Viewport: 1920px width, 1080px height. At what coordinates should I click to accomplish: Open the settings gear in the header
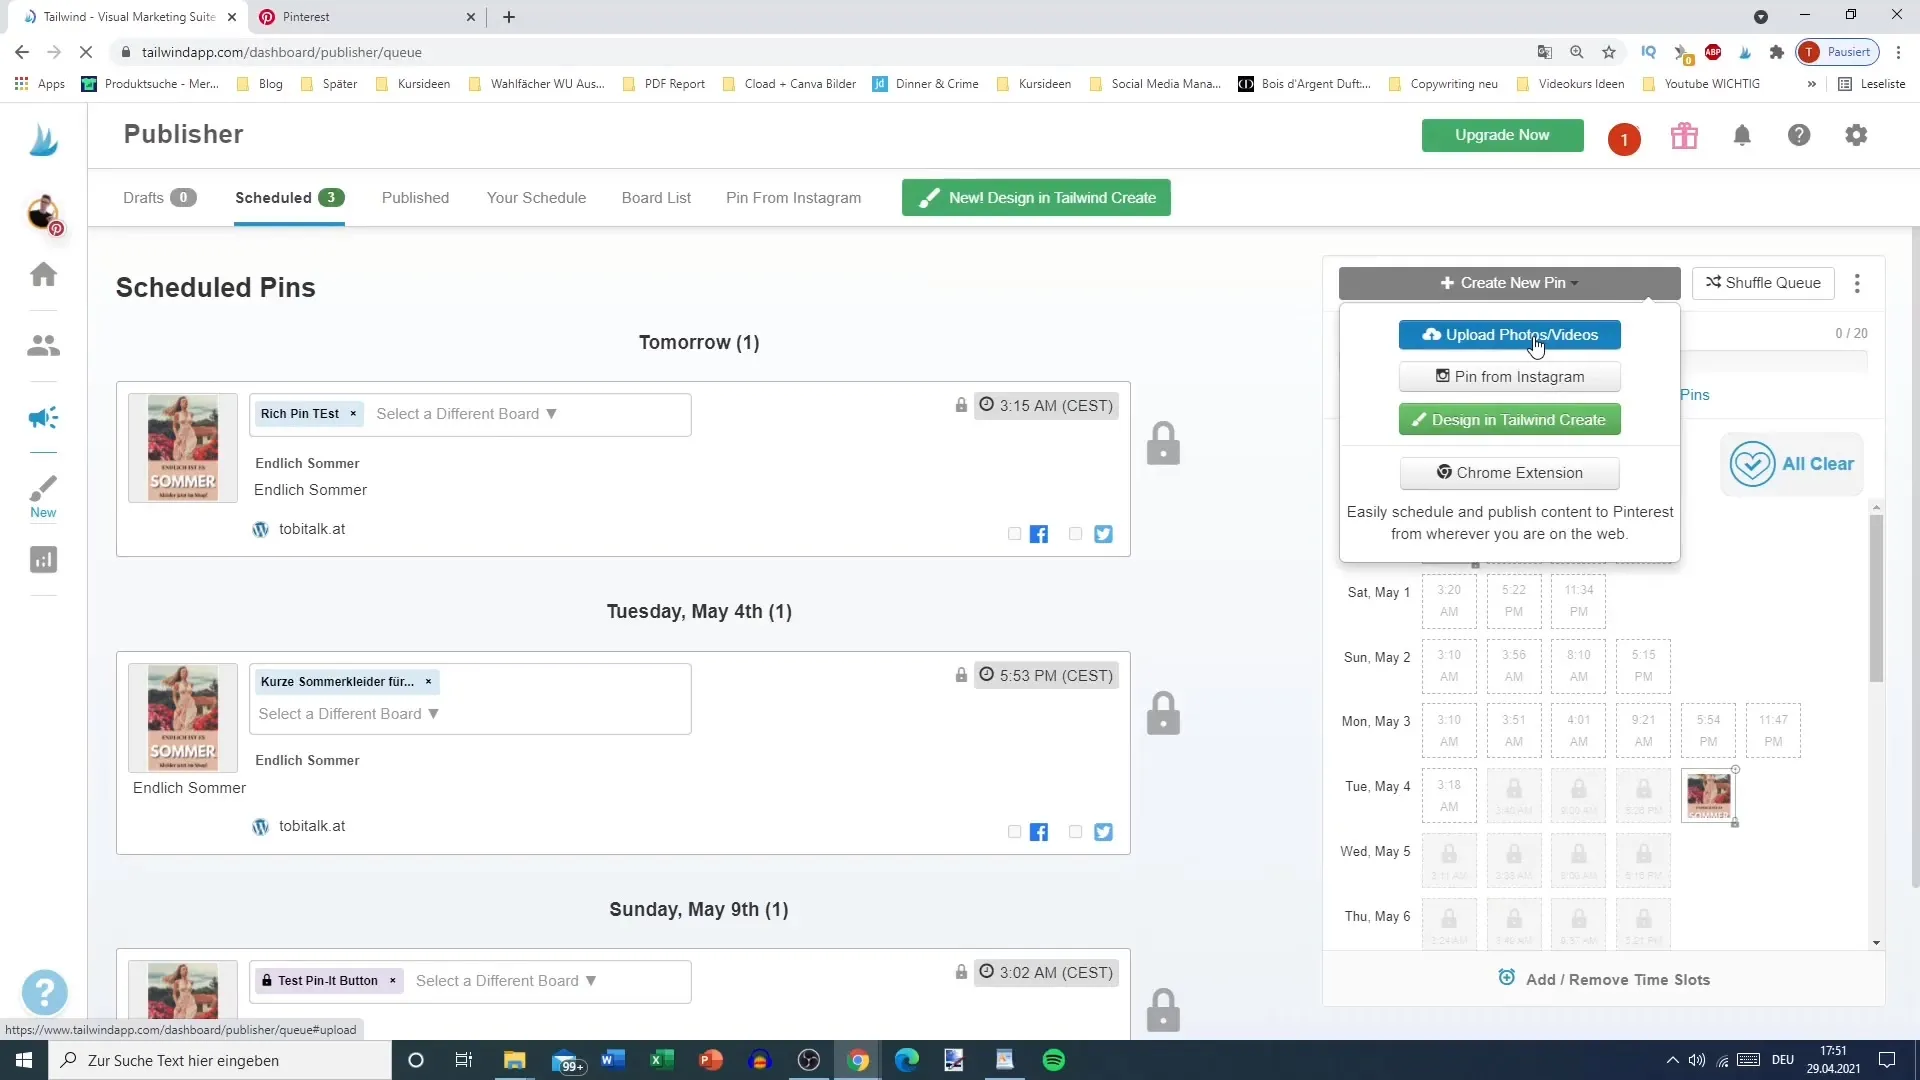point(1856,135)
